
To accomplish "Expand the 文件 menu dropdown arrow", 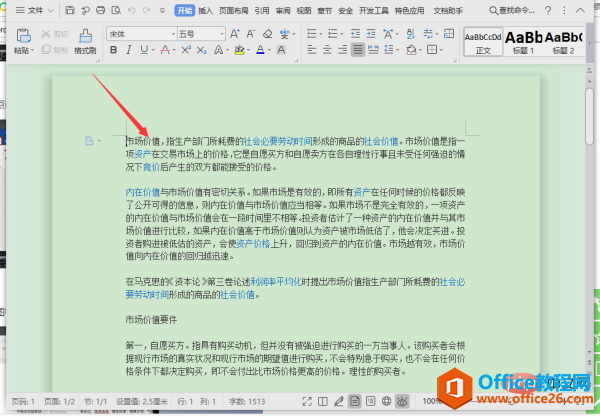I will click(51, 11).
